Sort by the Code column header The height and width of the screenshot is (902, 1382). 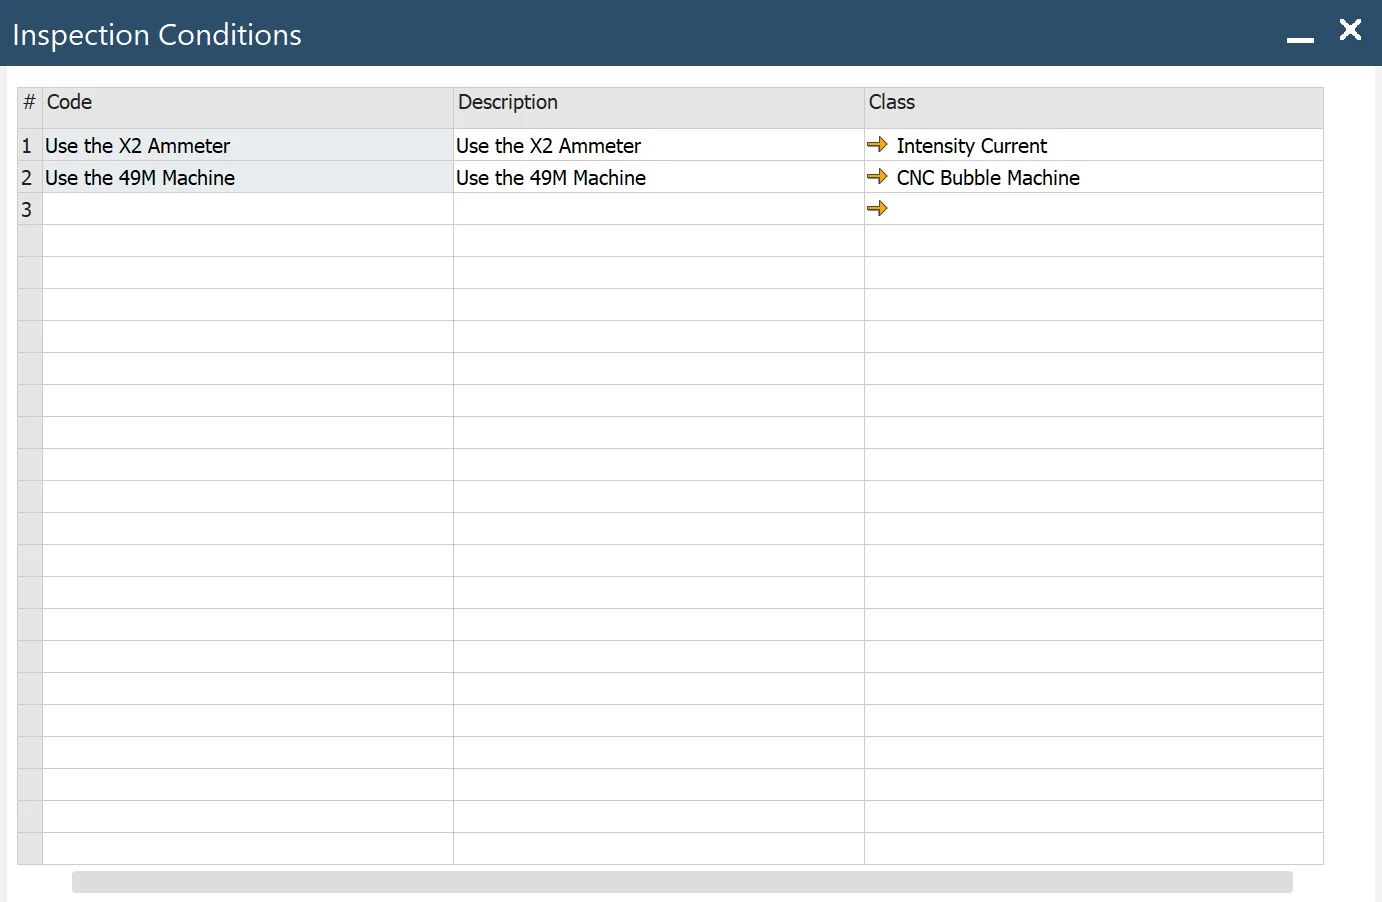click(247, 103)
